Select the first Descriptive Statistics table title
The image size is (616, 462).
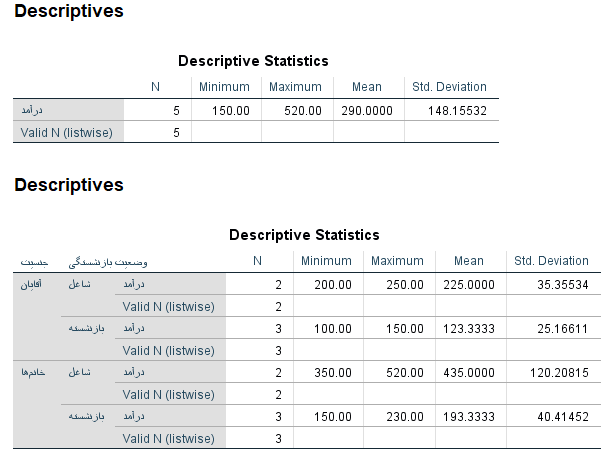253,61
